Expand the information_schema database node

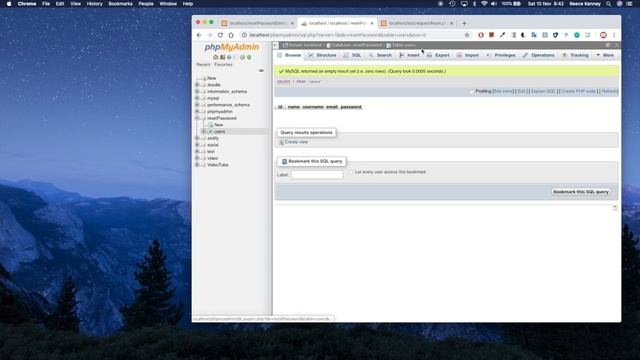(x=197, y=91)
